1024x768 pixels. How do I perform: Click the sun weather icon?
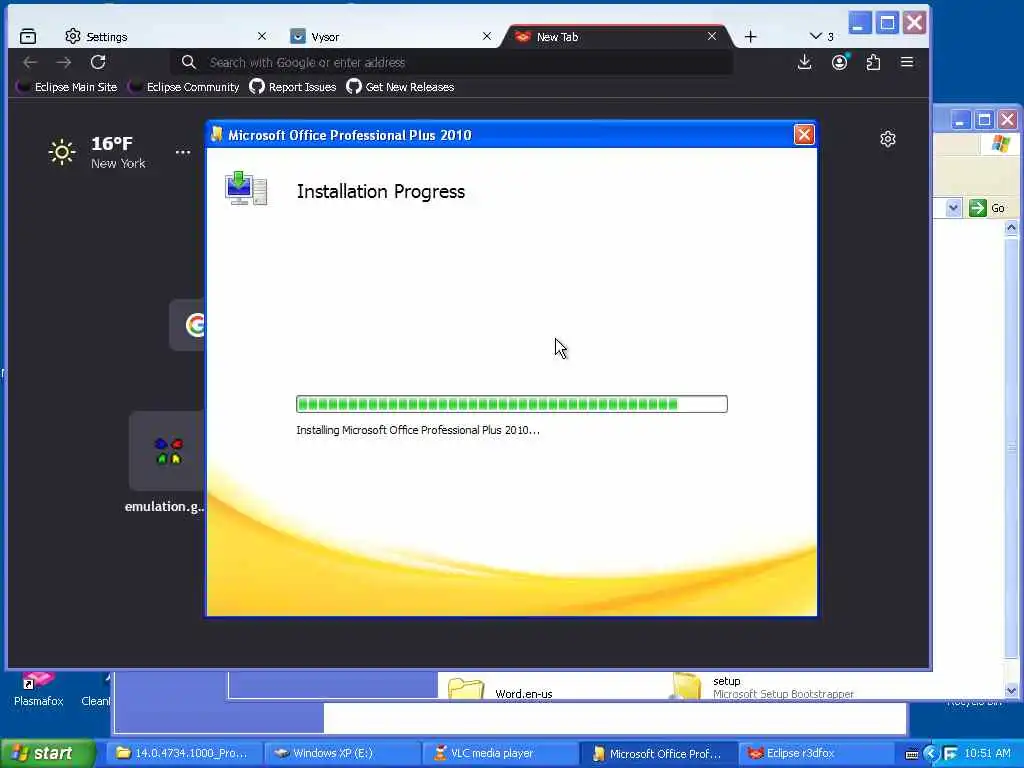tap(62, 152)
